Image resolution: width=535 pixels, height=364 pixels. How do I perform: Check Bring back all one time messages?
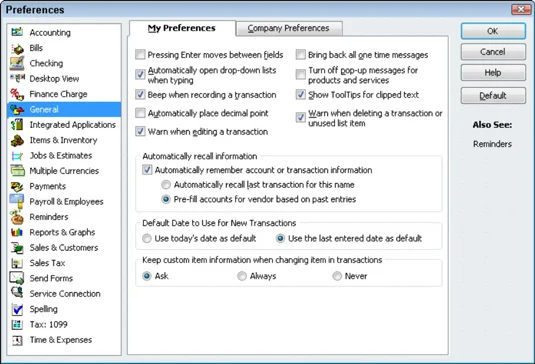[x=301, y=55]
